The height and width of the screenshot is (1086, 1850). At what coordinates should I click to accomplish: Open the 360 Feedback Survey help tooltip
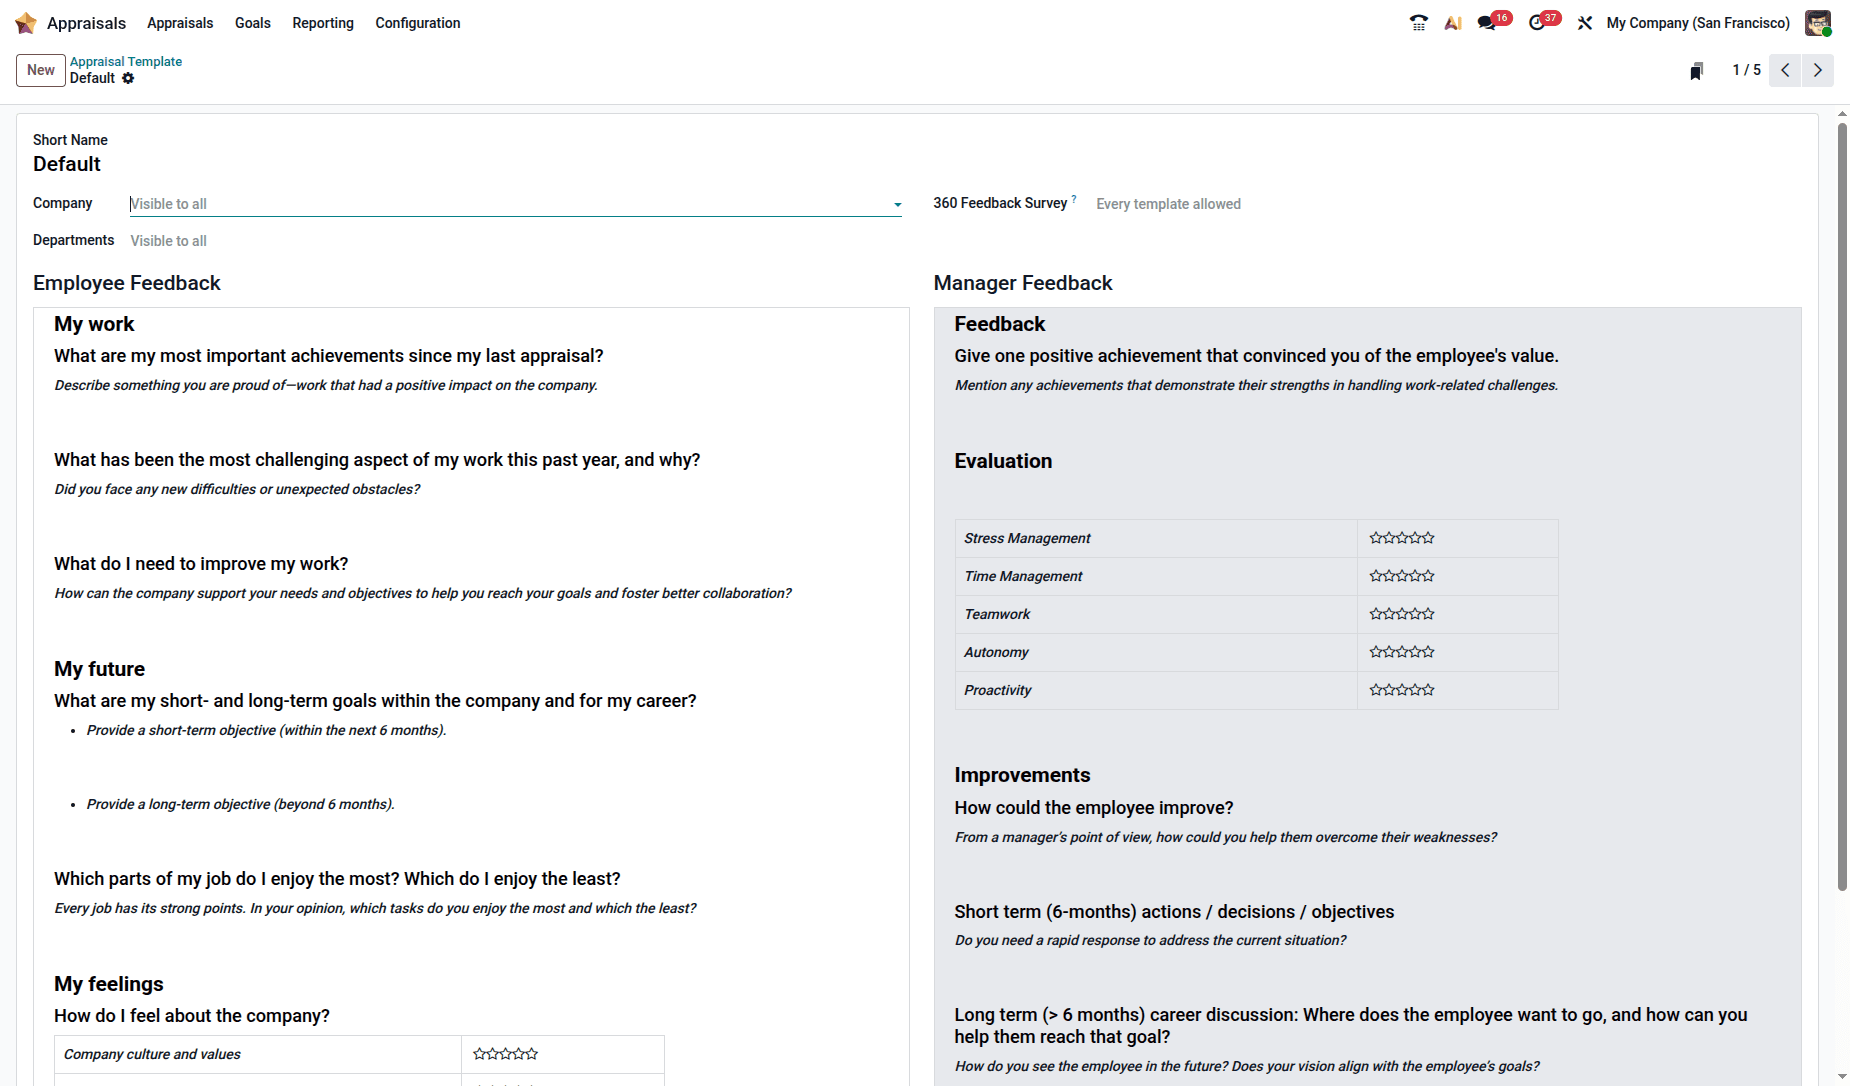click(1074, 199)
